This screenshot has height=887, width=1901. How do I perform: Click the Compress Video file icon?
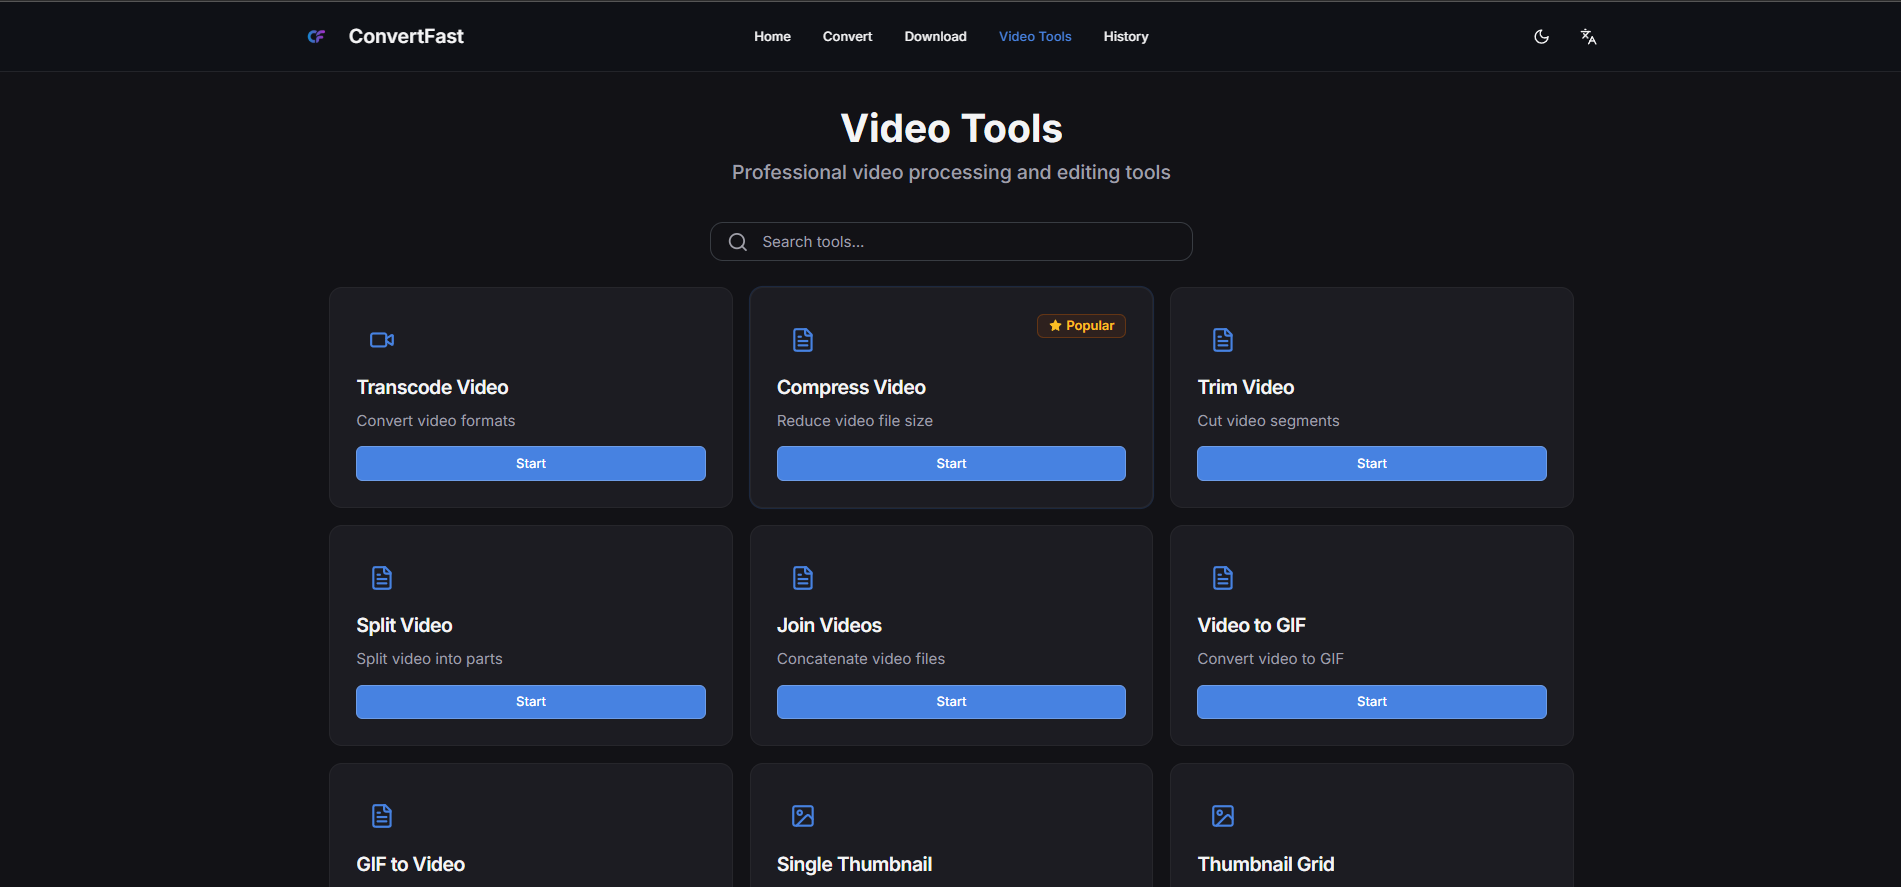pos(803,340)
